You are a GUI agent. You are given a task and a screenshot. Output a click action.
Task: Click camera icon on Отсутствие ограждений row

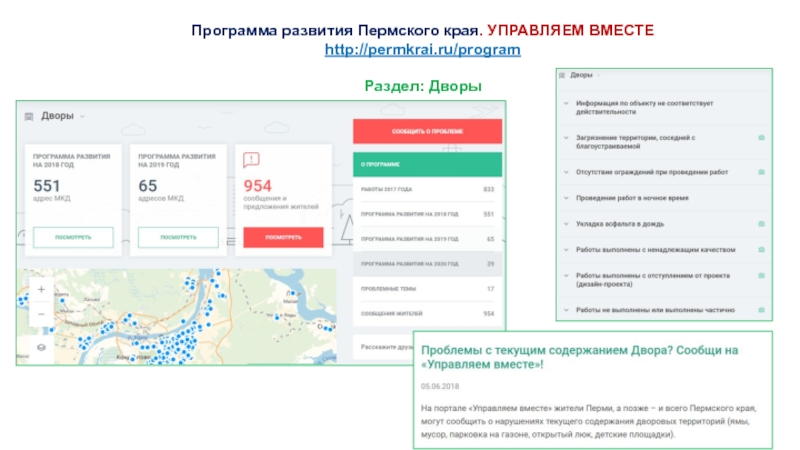[761, 172]
